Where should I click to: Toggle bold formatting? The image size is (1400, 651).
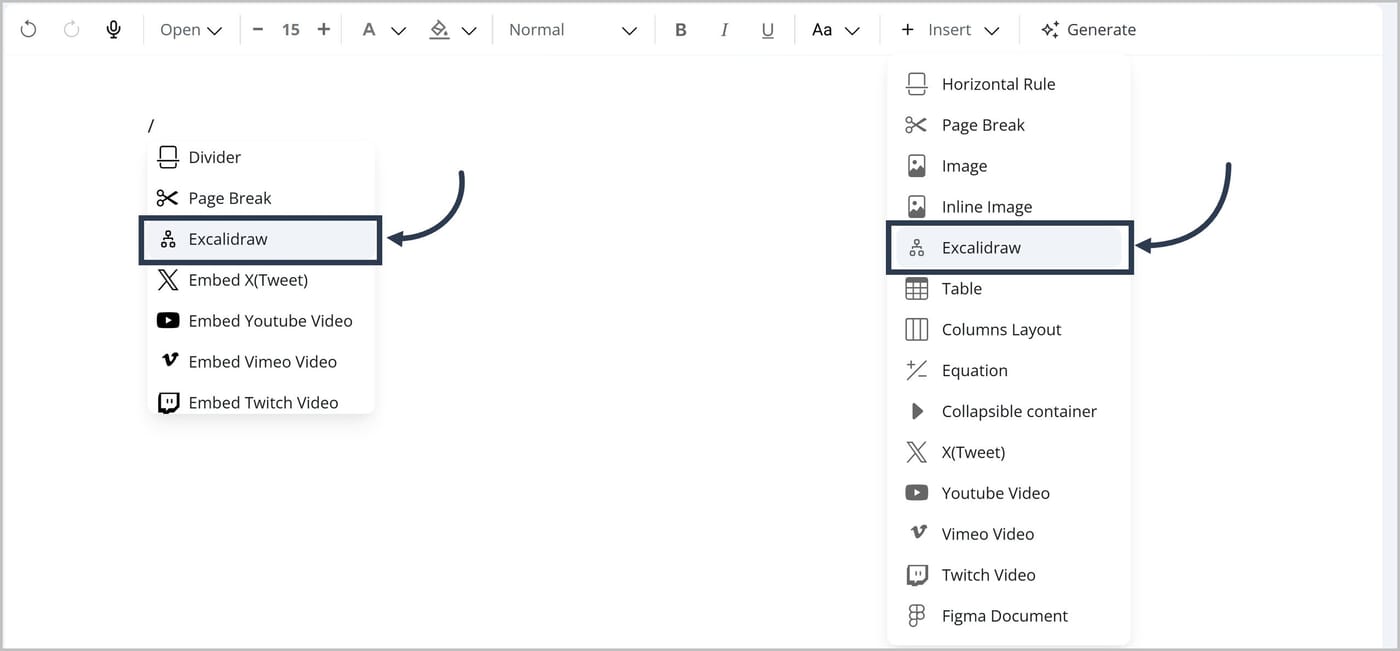coord(681,30)
